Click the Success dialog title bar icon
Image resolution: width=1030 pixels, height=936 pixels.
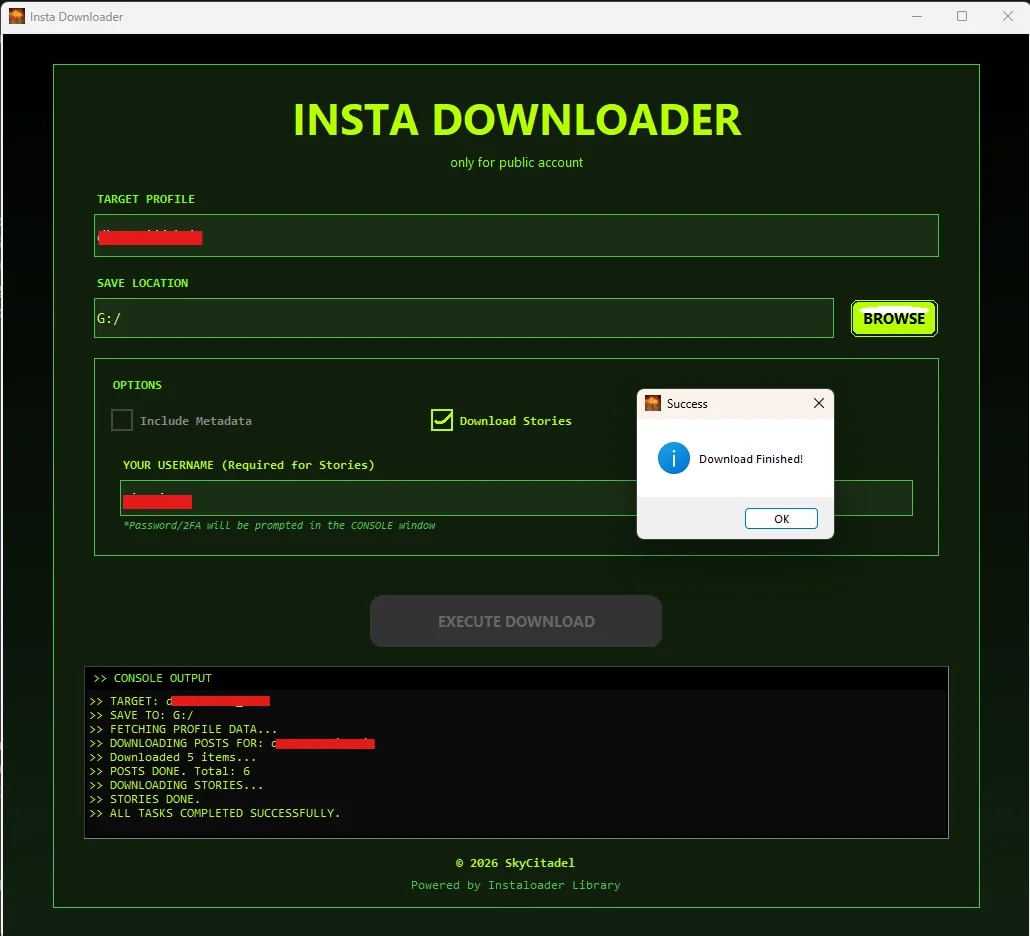[655, 403]
